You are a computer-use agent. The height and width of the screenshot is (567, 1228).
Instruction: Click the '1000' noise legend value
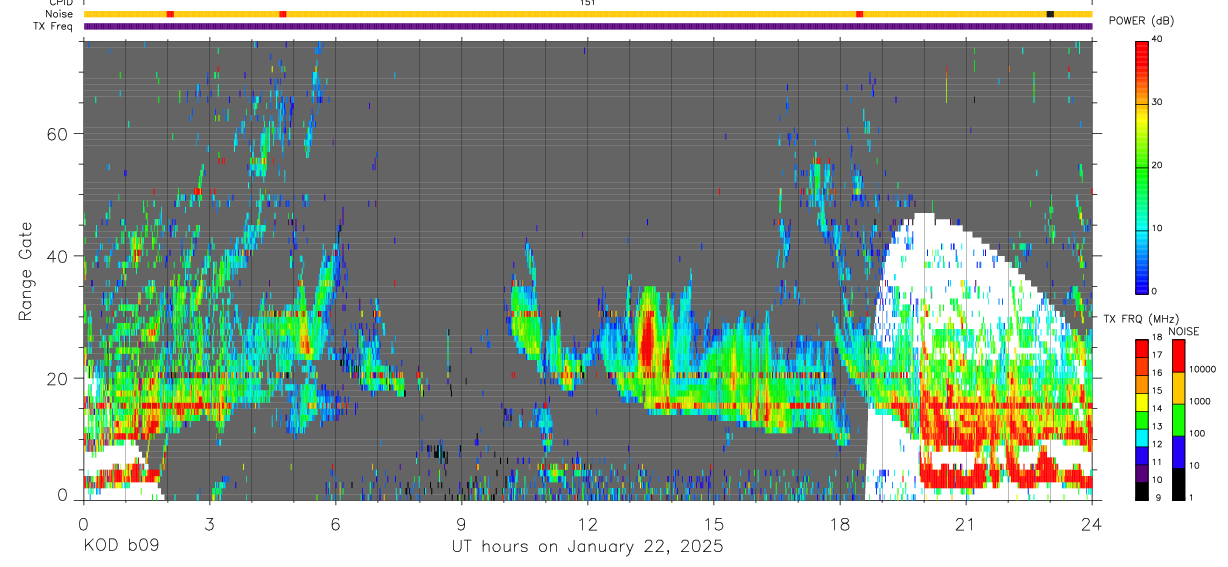click(1200, 401)
